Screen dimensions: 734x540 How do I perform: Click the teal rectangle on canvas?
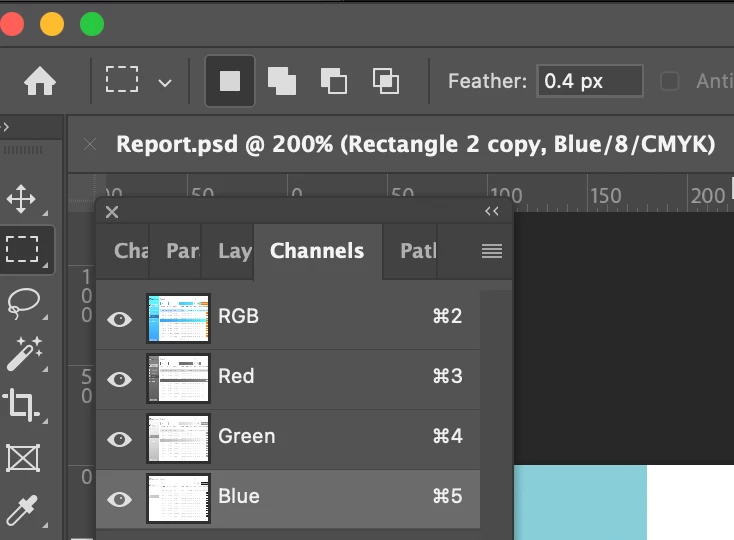(580, 502)
